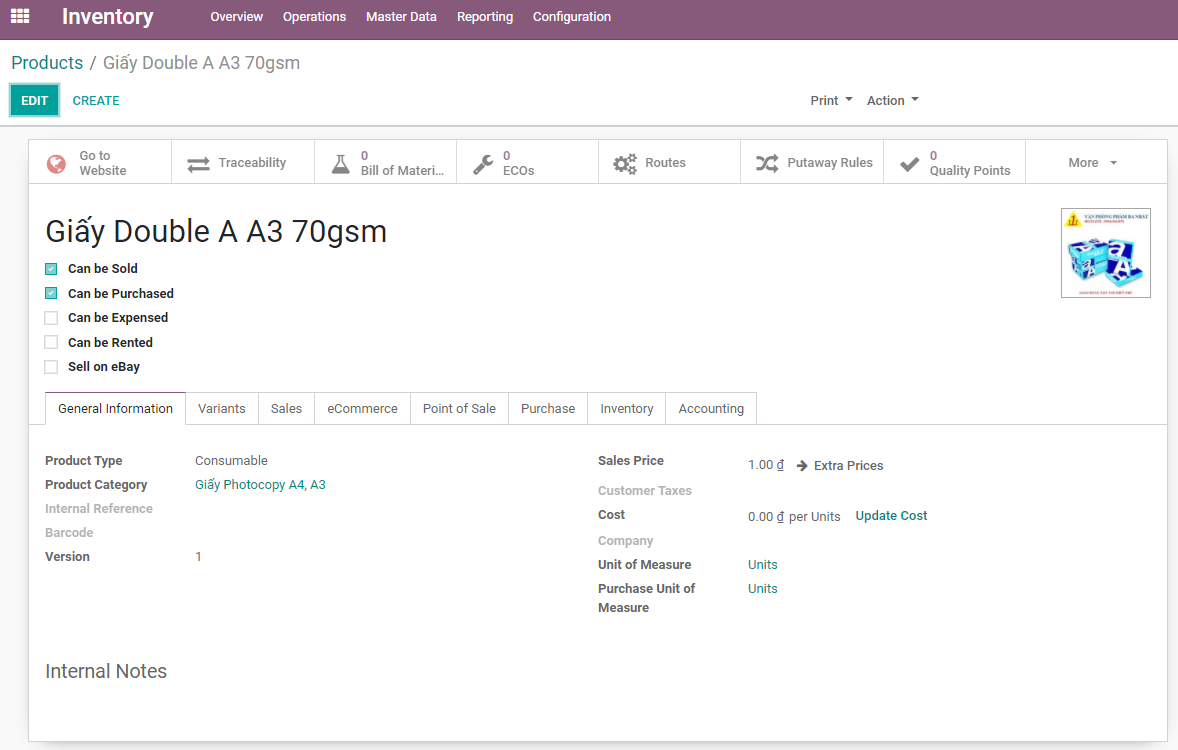Open the Overview menu

pos(237,17)
